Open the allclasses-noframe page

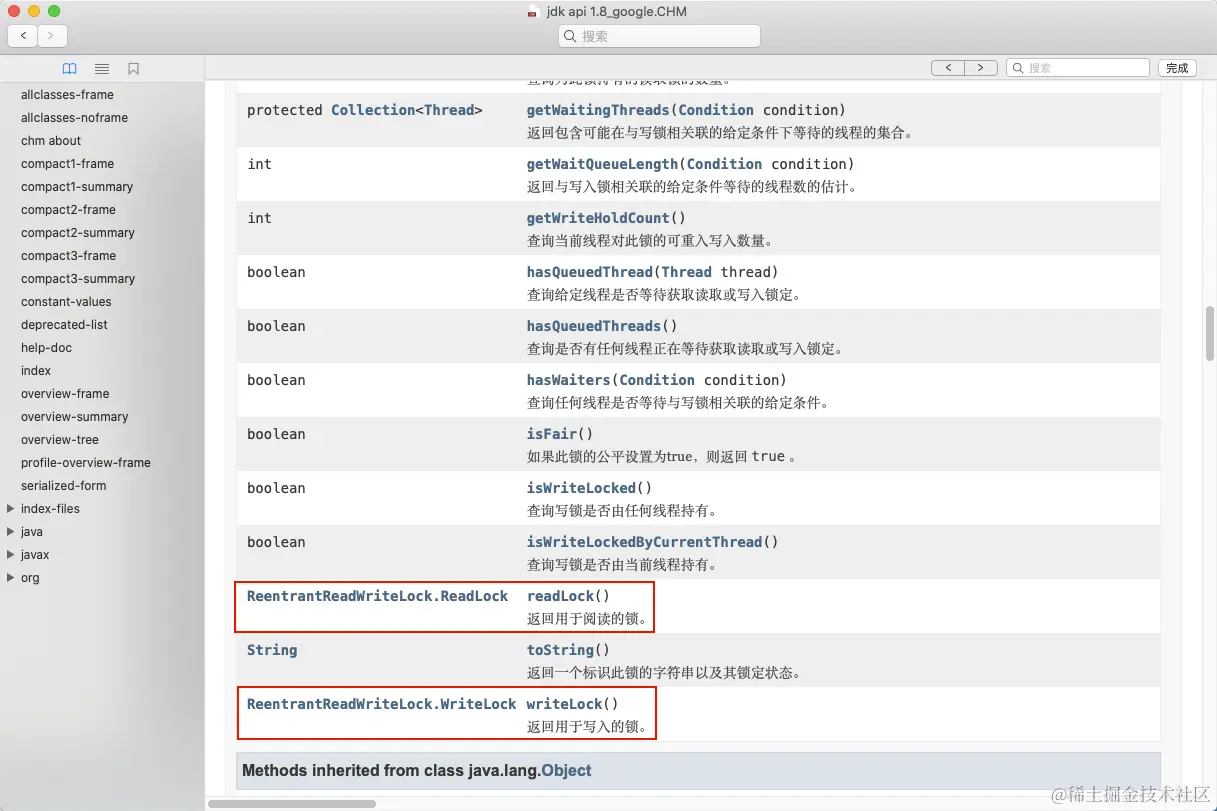click(x=74, y=118)
